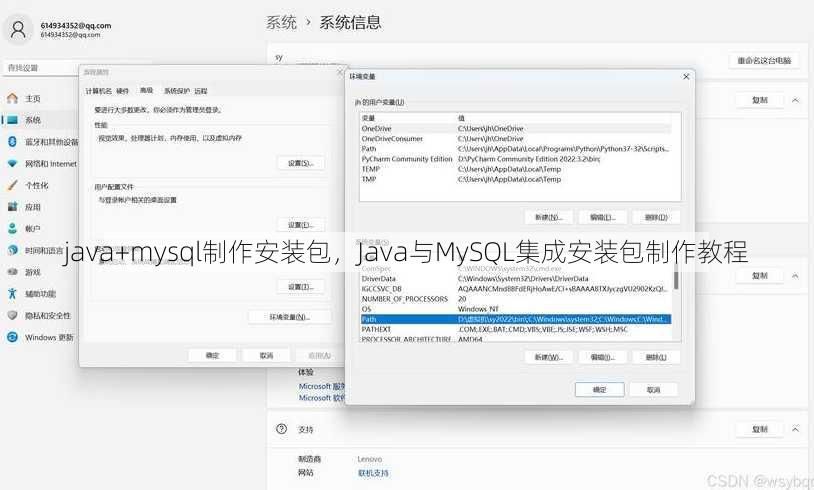Open 蓝牙和其他设备 Bluetooth icon
The width and height of the screenshot is (814, 490).
tap(12, 142)
